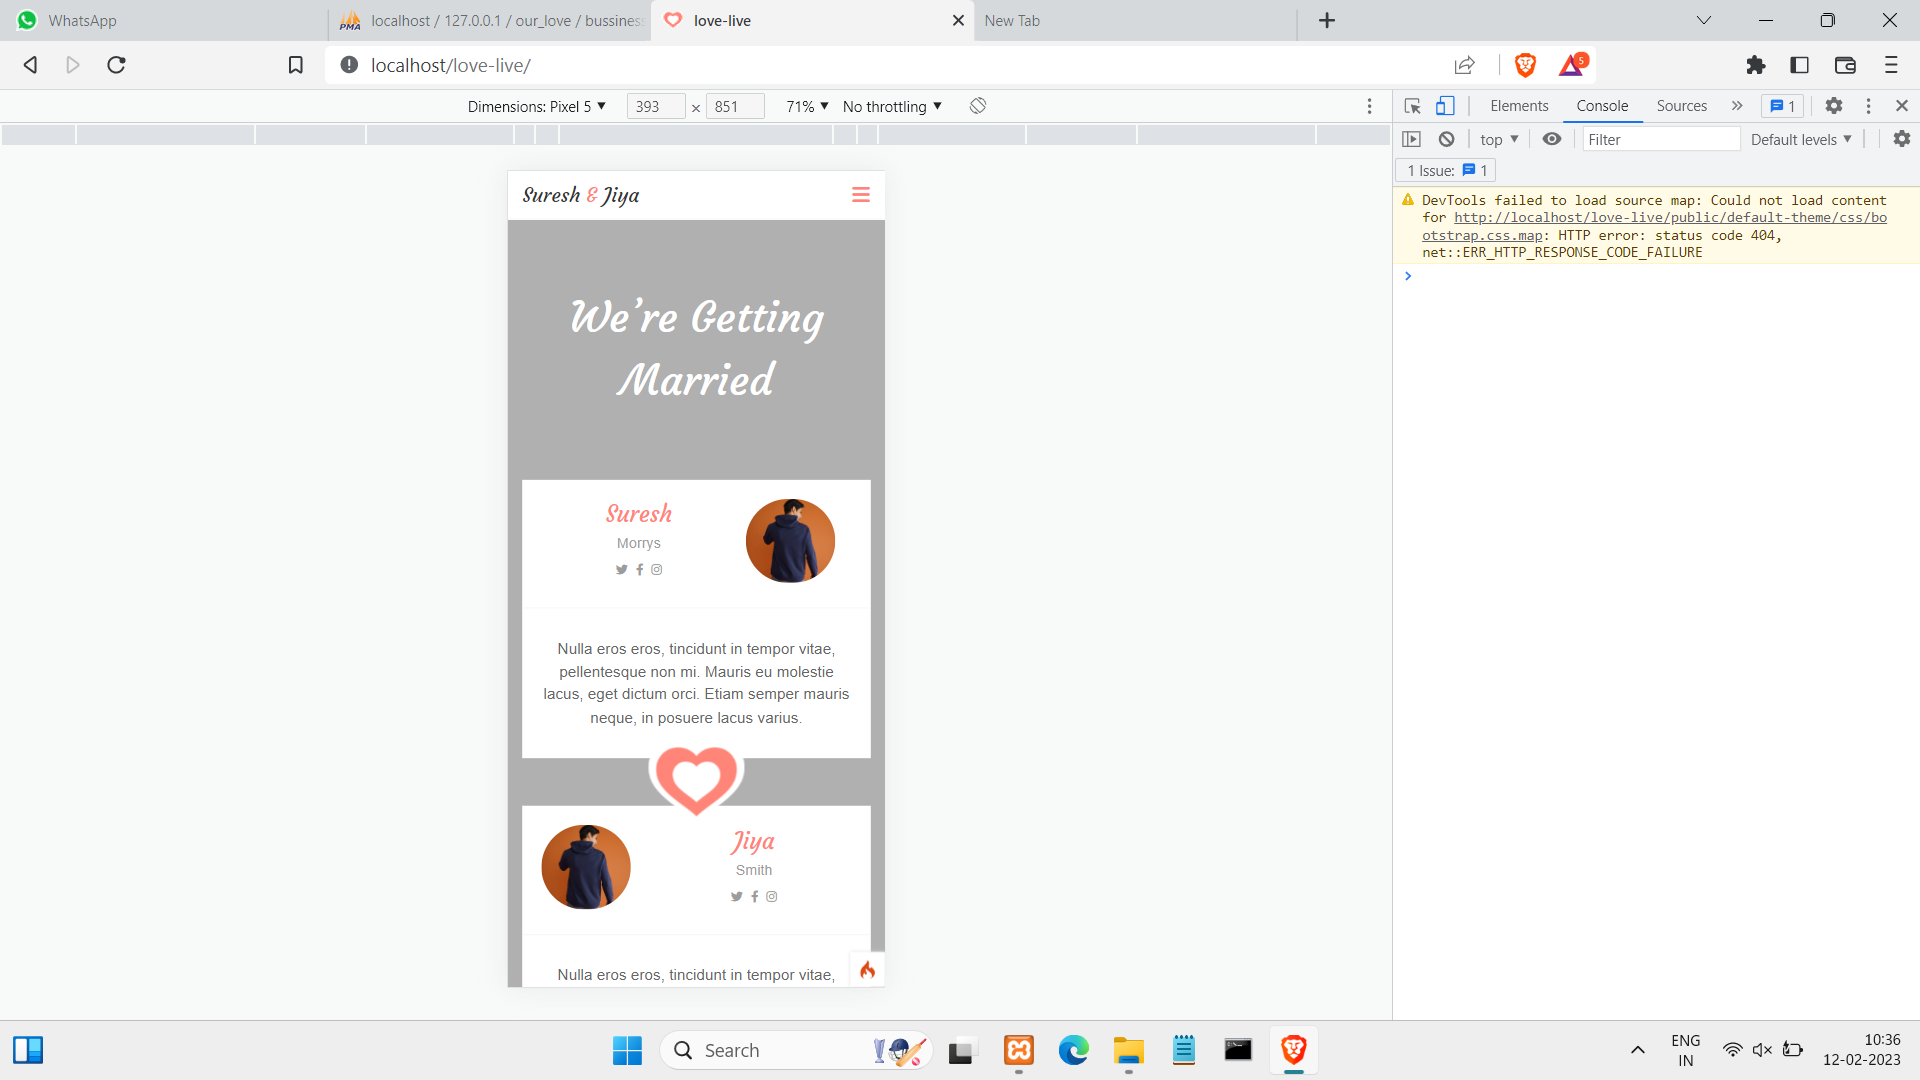Click Suresh's Twitter icon
The width and height of the screenshot is (1920, 1080).
(622, 570)
